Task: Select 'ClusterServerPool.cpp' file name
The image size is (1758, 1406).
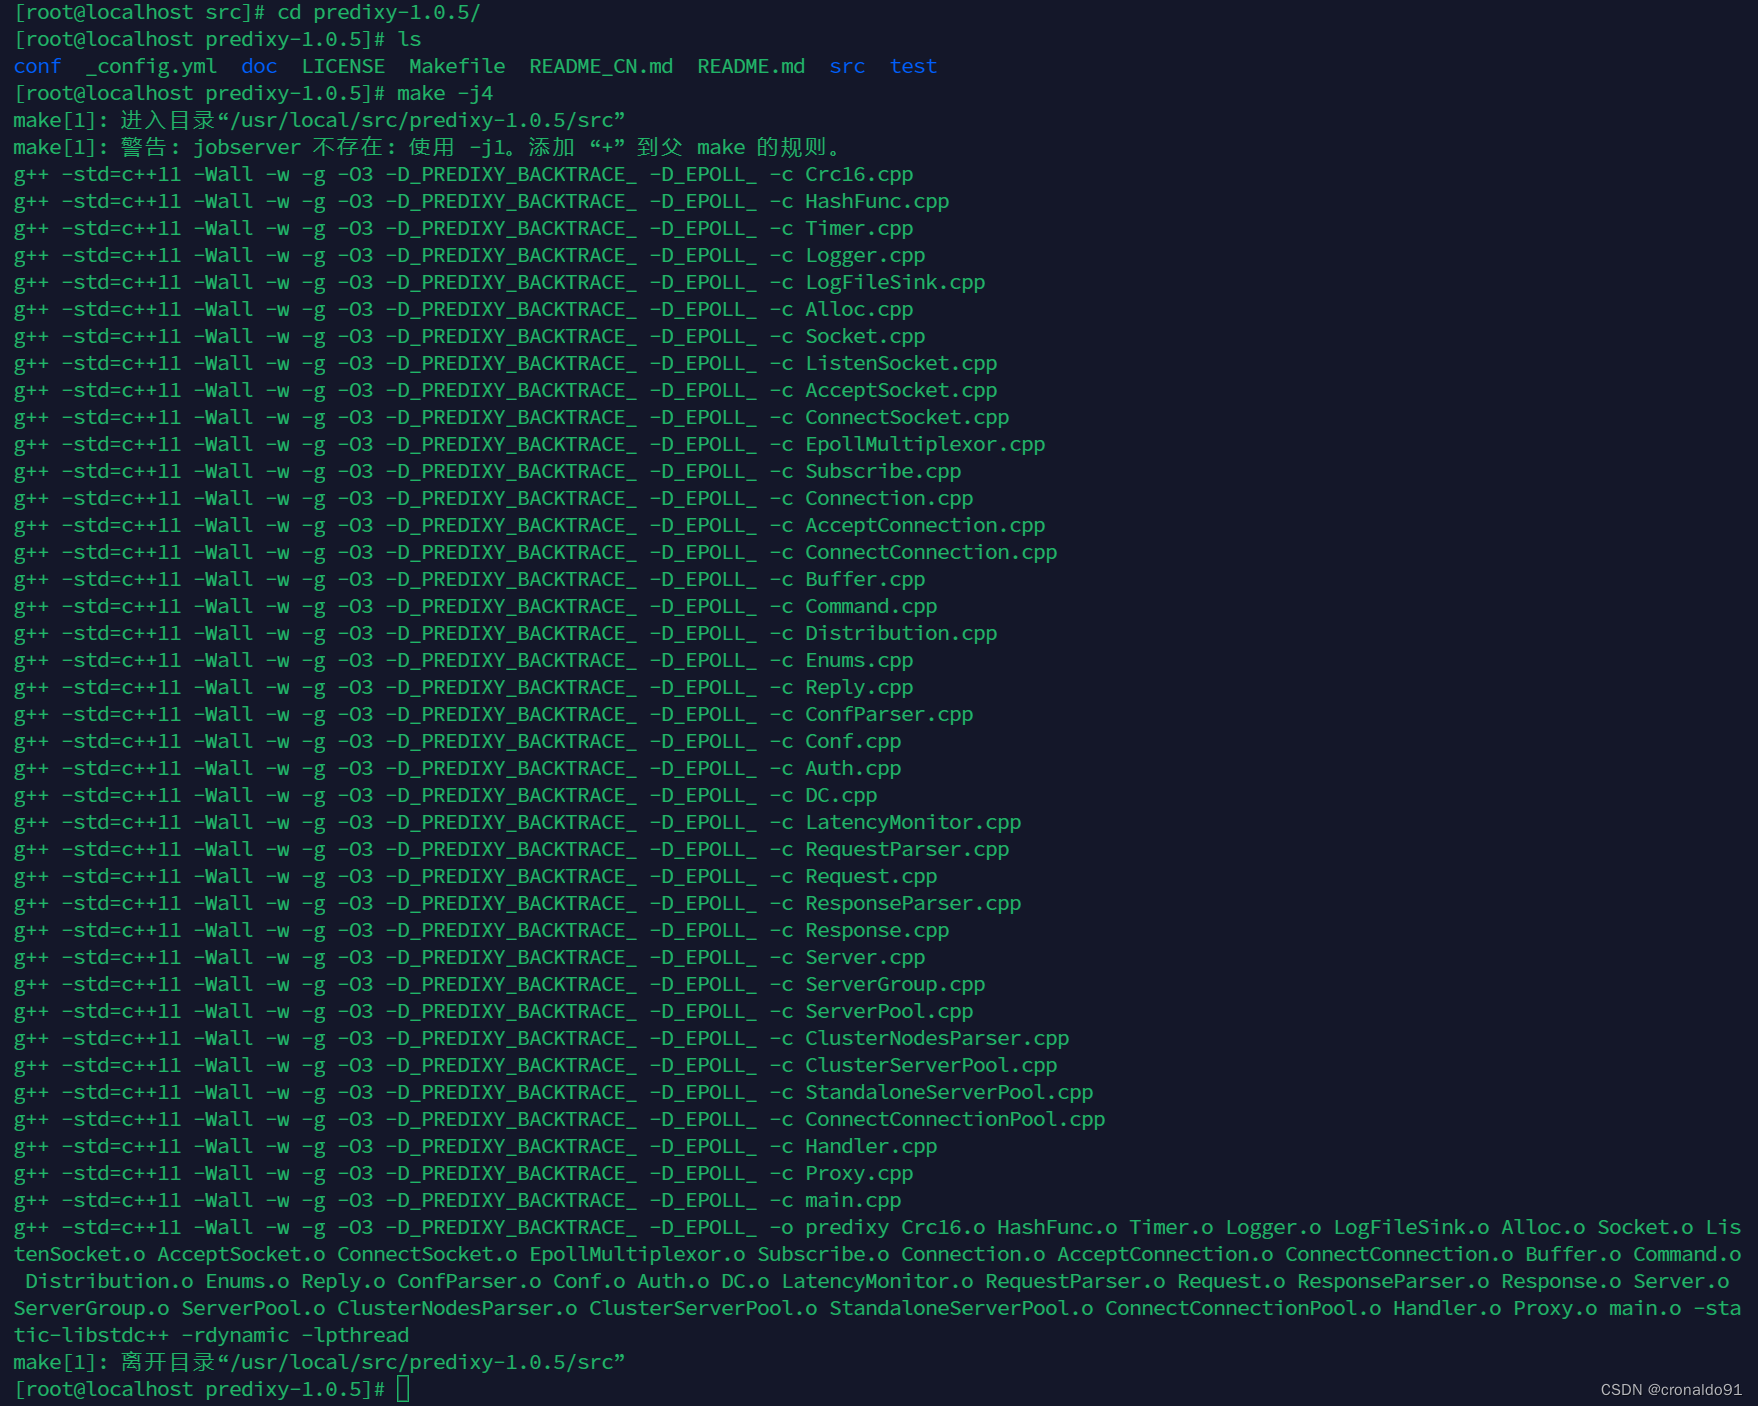Action: 932,1065
